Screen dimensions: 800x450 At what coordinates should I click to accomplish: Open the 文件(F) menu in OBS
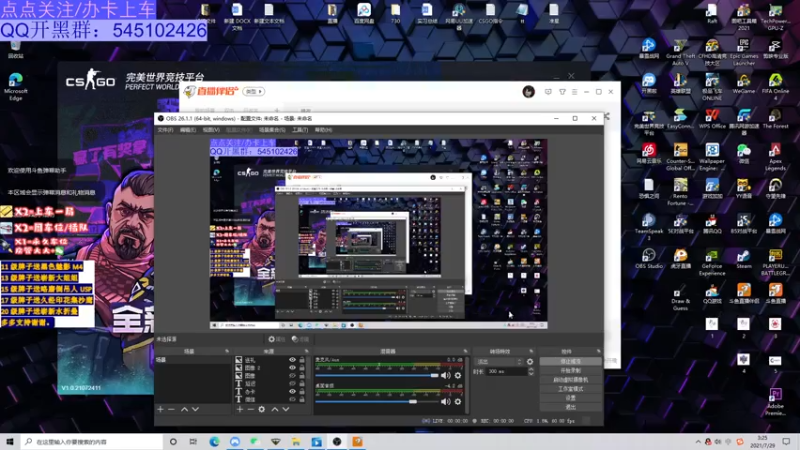coord(165,130)
